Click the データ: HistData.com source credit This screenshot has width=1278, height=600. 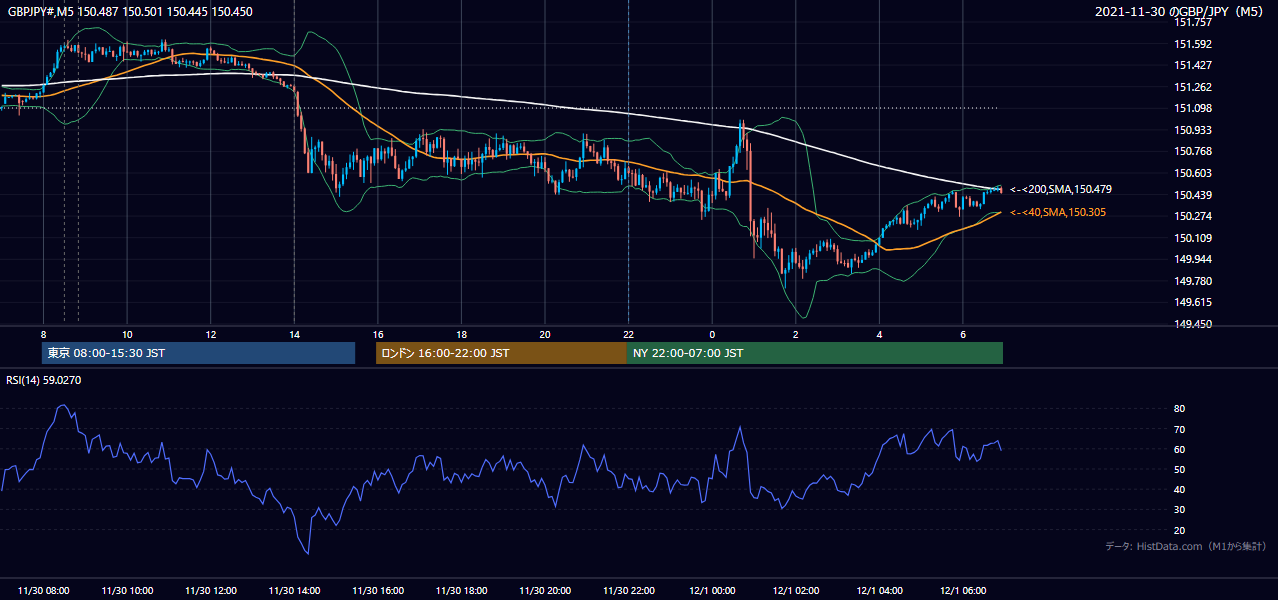1185,546
